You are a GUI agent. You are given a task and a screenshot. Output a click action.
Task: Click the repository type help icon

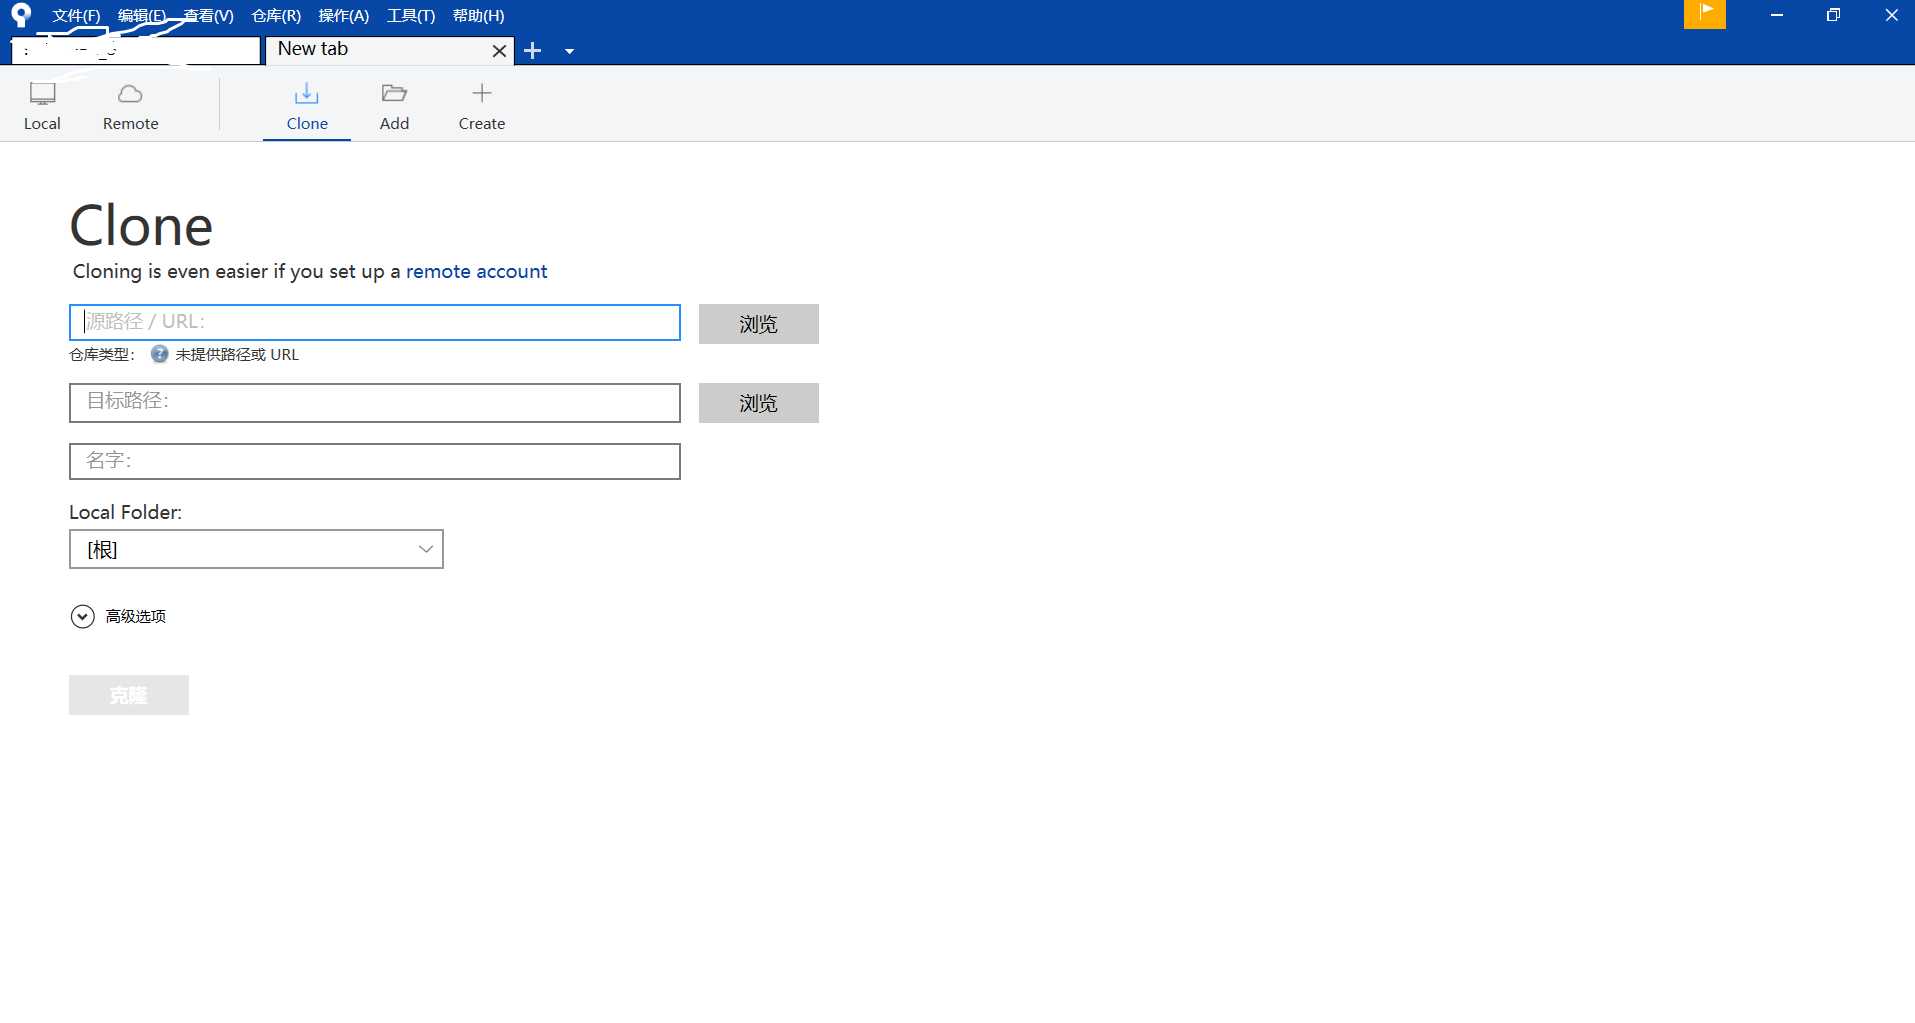[159, 354]
